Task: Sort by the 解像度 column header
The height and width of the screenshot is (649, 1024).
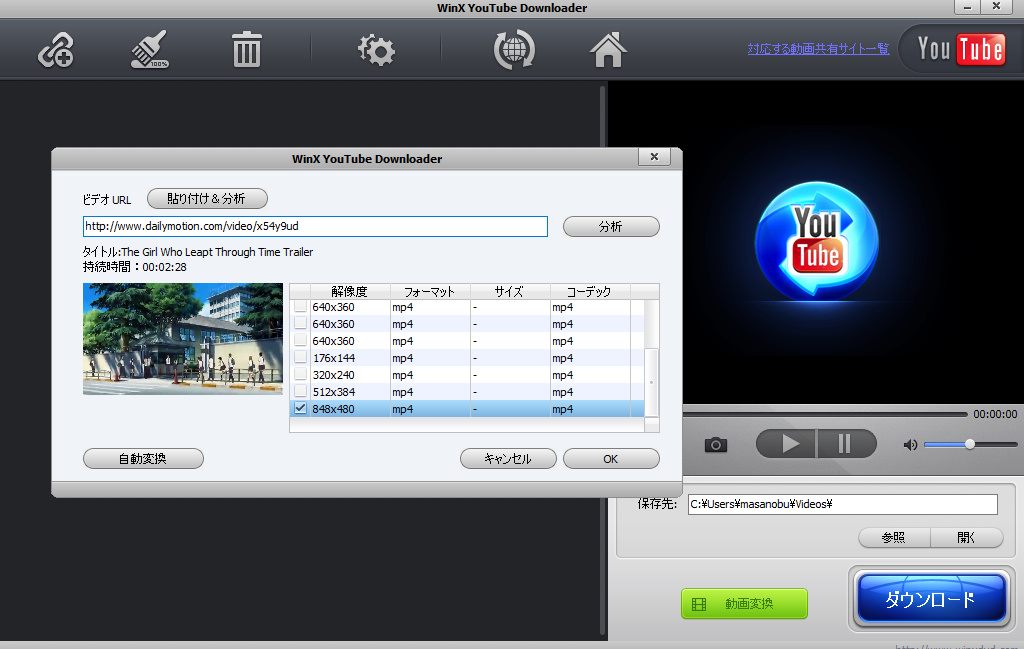Action: tap(349, 291)
